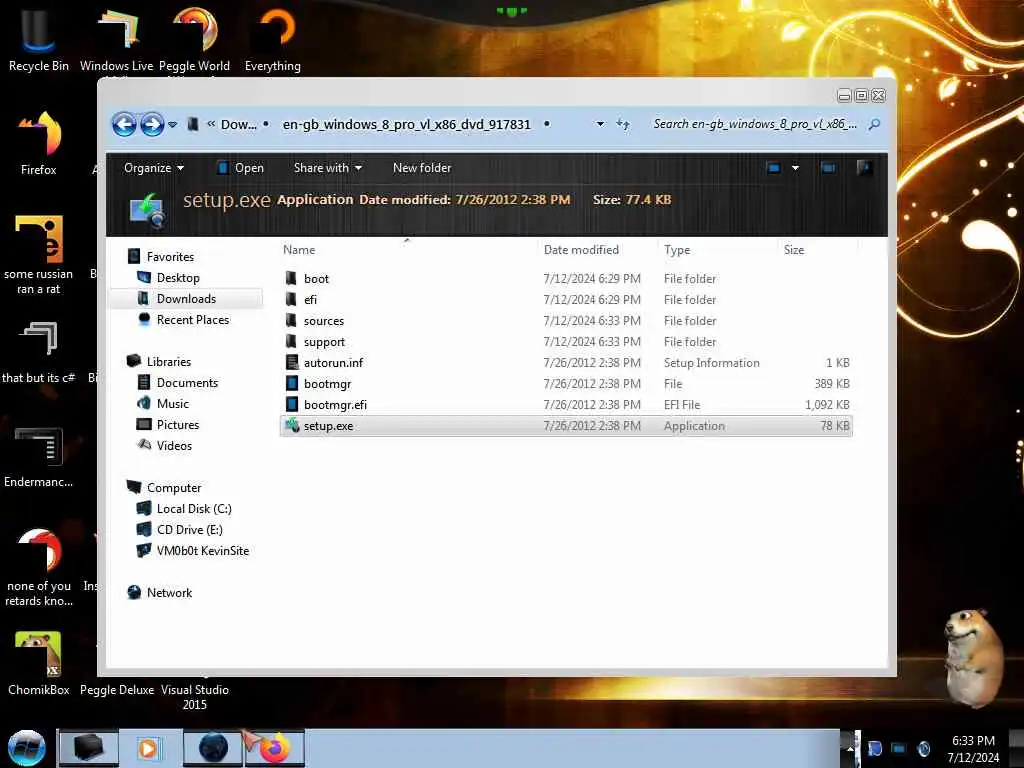Open the Organize menu
The image size is (1024, 768).
(x=153, y=168)
